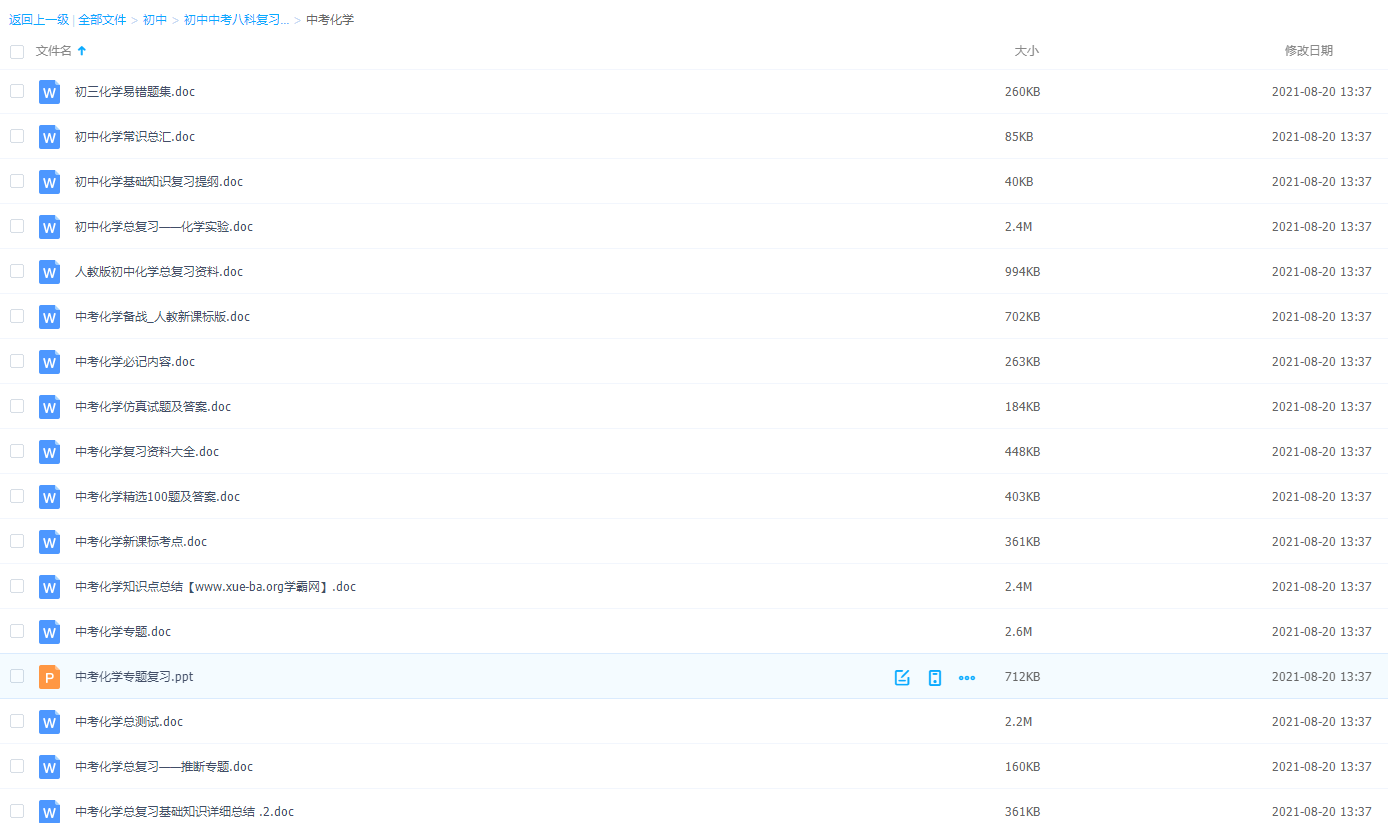
Task: Click the Word icon beside 中考化学必记内容.doc
Action: tap(49, 362)
